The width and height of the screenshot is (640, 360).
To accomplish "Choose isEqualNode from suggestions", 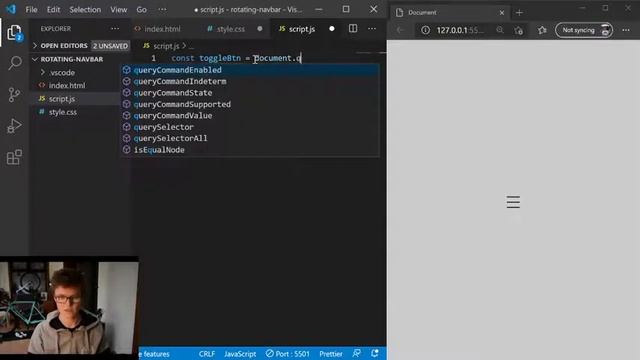I will (250, 150).
